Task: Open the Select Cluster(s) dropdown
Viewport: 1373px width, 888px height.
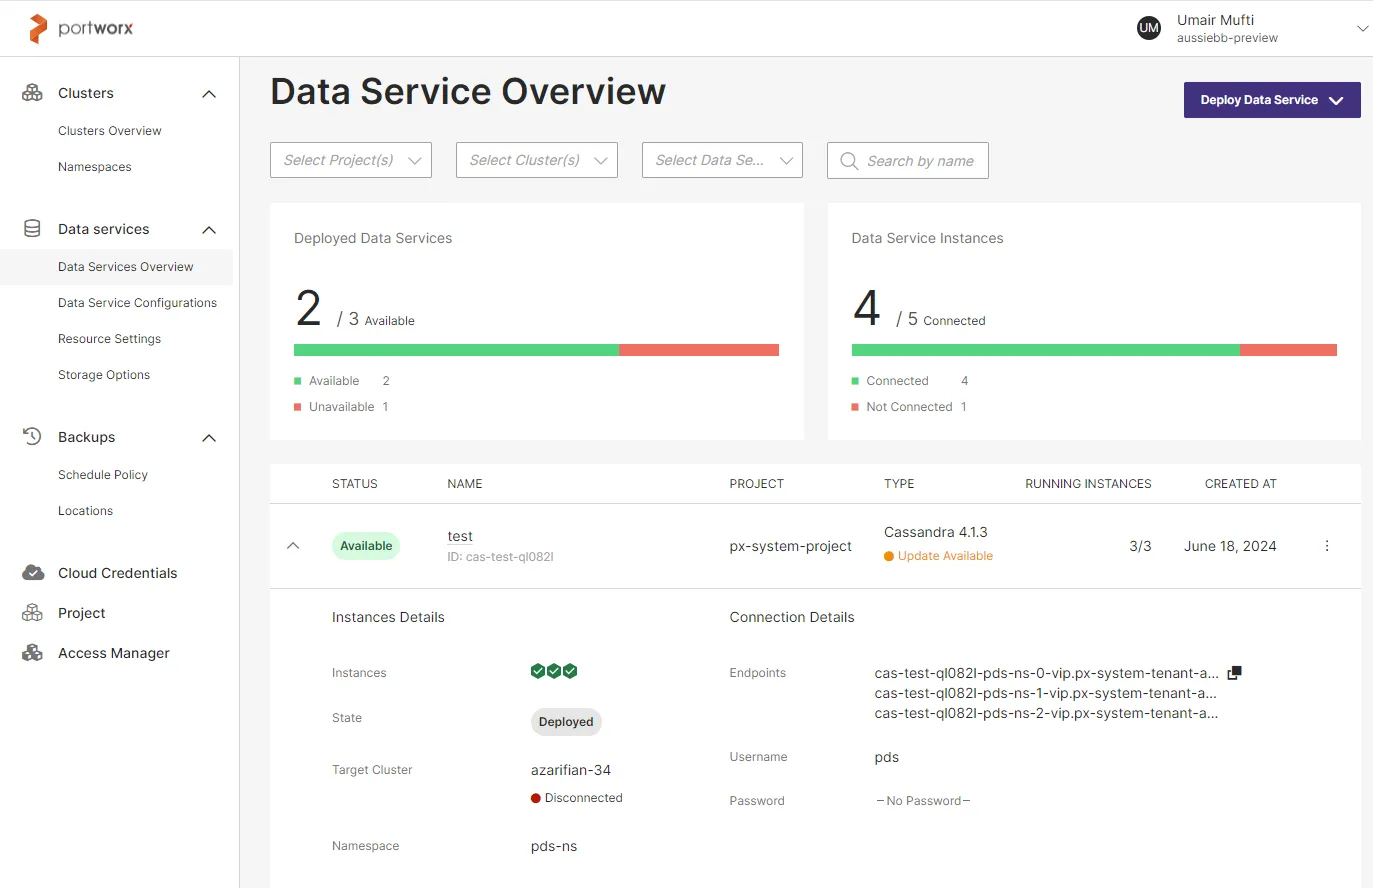Action: [x=537, y=160]
